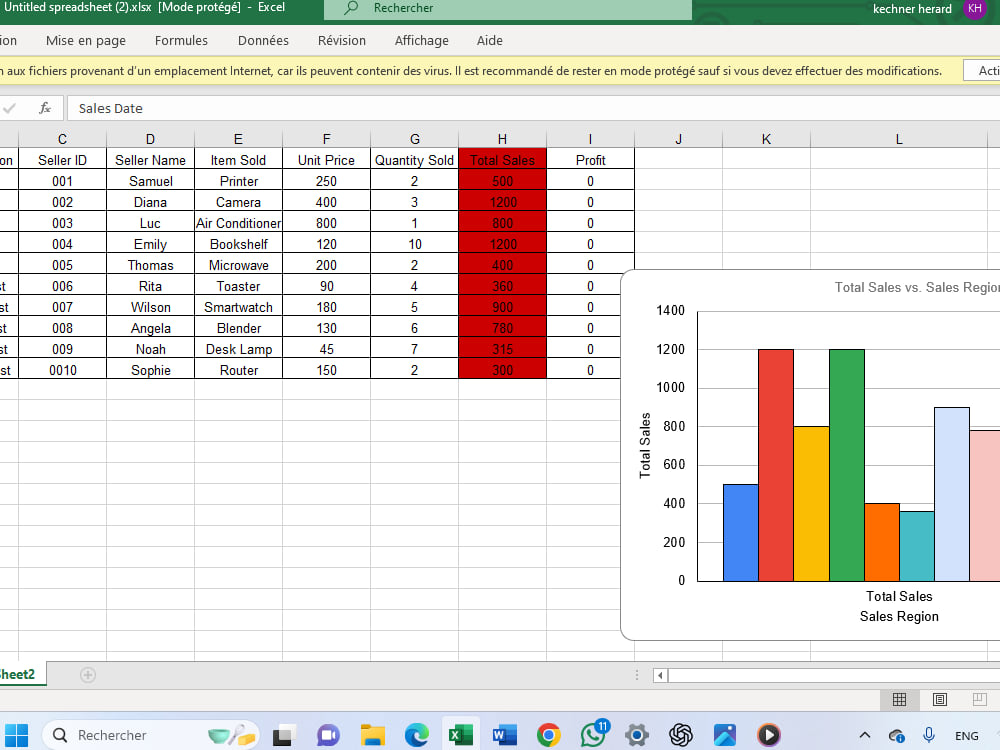Click the orange 400 chart bar
Viewport: 1000px width, 750px height.
coord(882,542)
